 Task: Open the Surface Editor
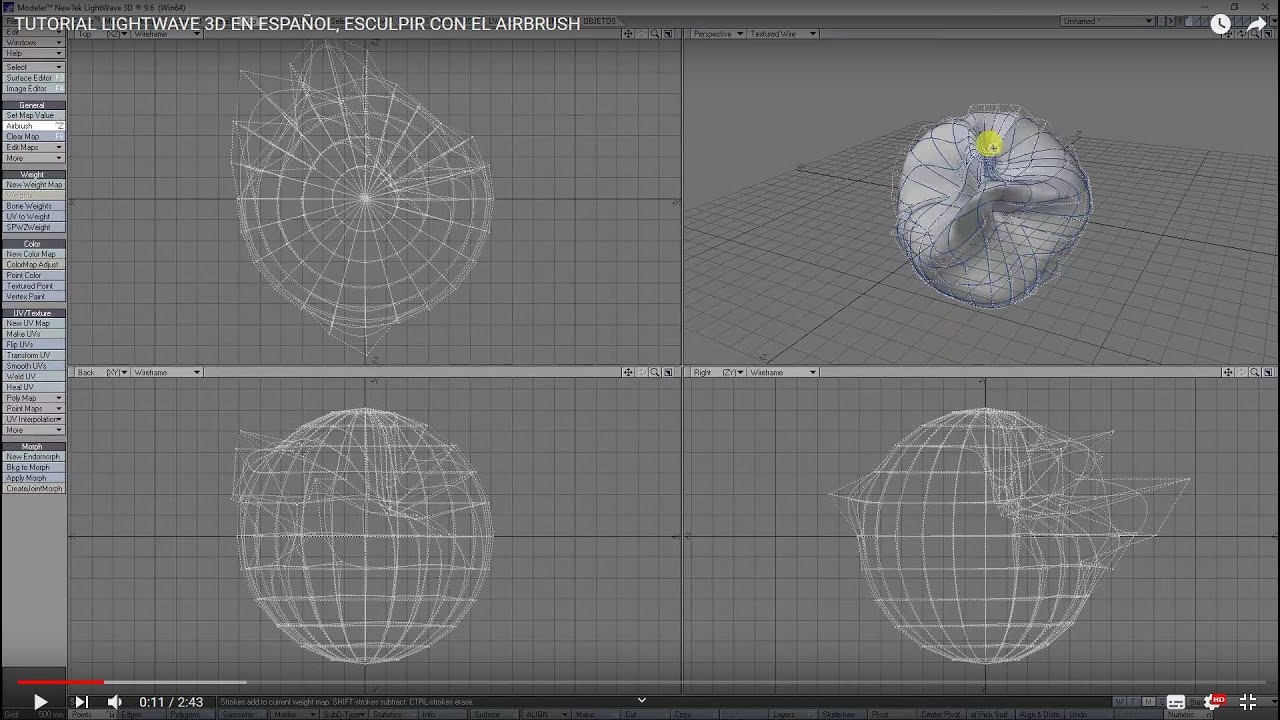34,78
